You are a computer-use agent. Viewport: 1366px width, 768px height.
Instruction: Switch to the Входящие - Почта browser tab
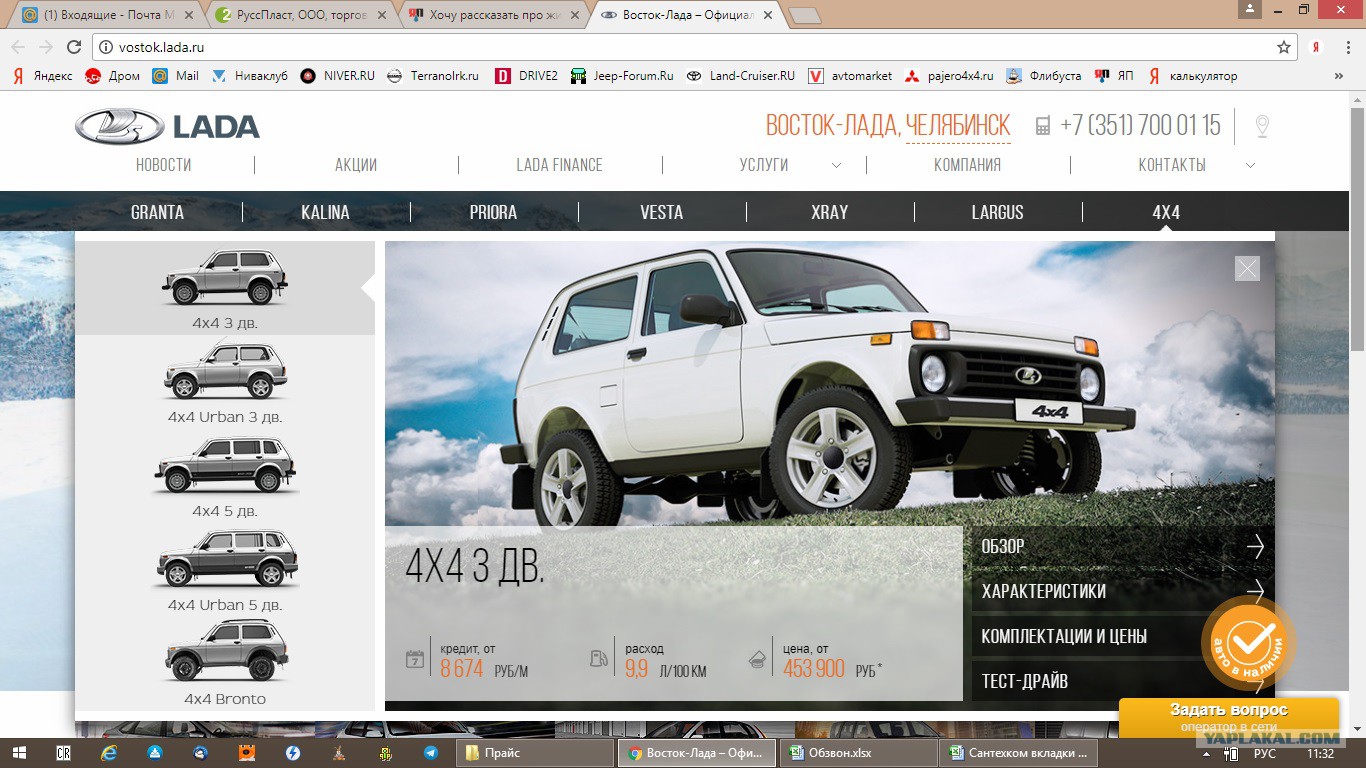[x=106, y=15]
